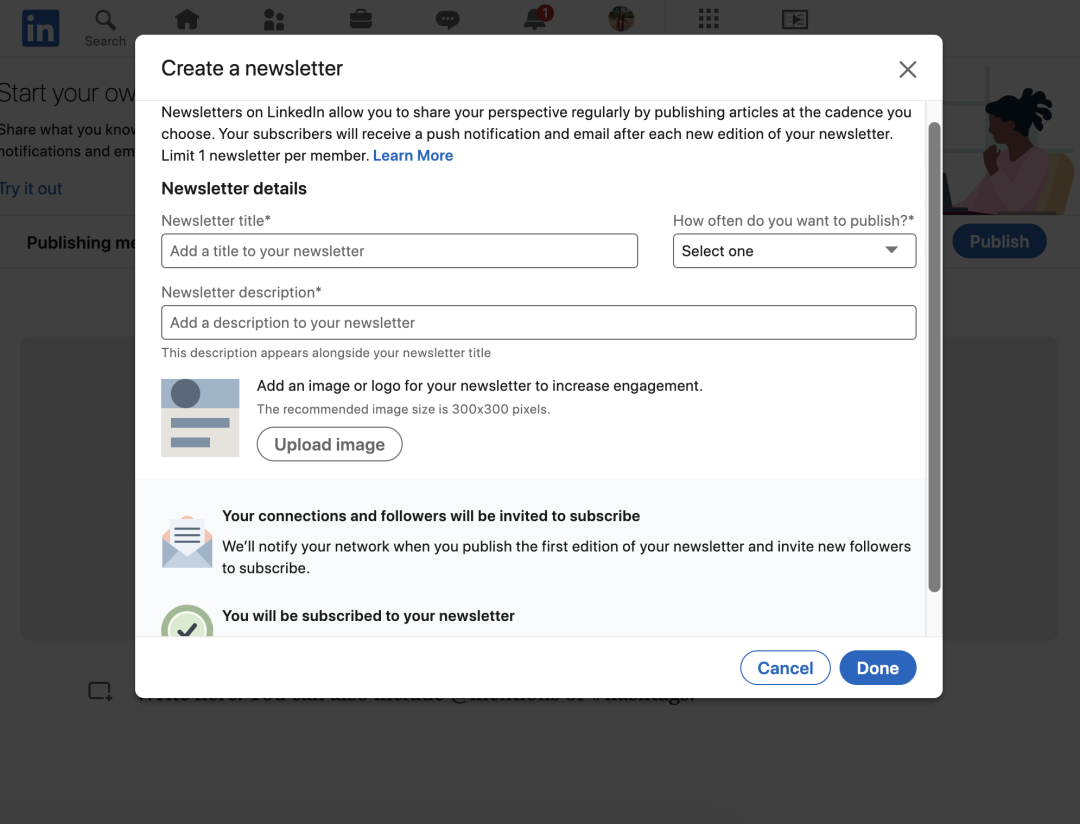Check Notifications with the red badge
The height and width of the screenshot is (824, 1080).
click(533, 19)
